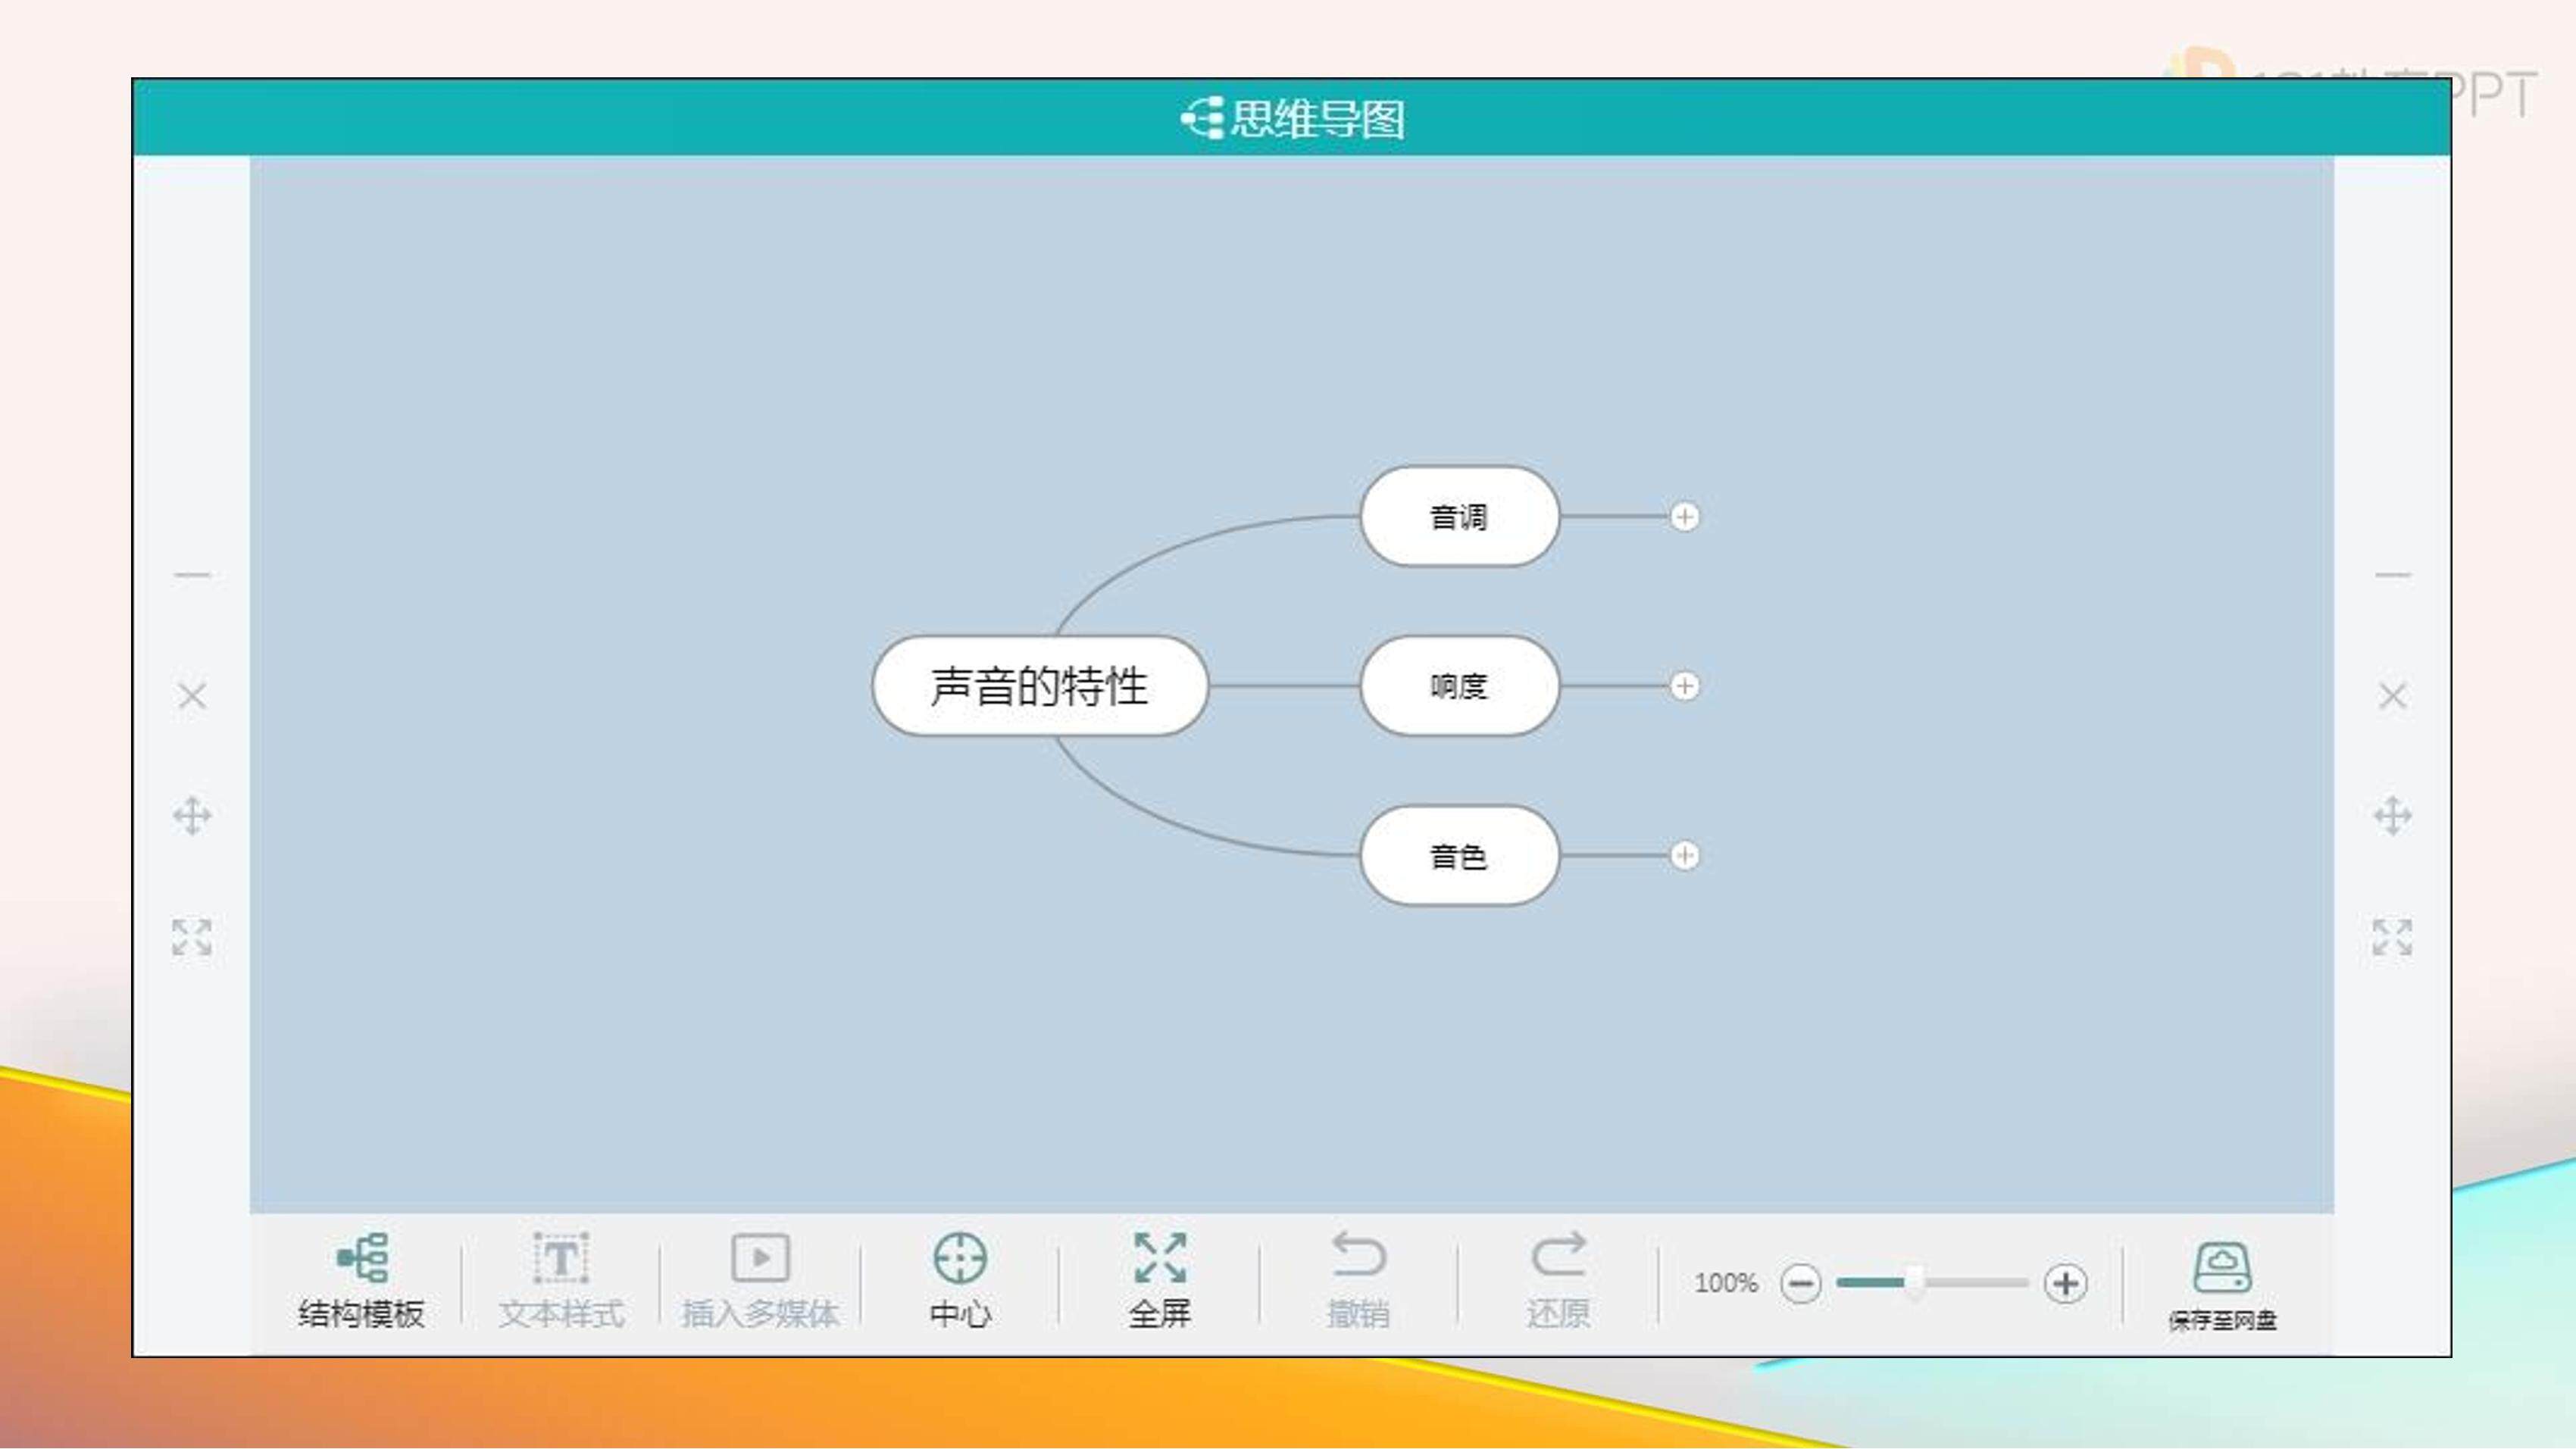Switch to fullscreen with 全屏
Image resolution: width=2576 pixels, height=1449 pixels.
pyautogui.click(x=1160, y=1281)
